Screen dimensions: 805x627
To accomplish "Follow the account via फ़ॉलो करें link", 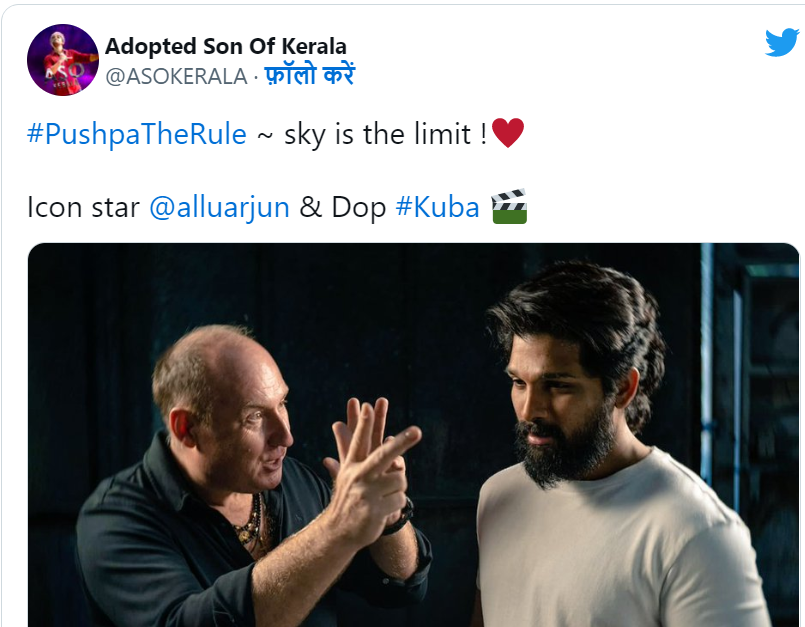I will [310, 75].
